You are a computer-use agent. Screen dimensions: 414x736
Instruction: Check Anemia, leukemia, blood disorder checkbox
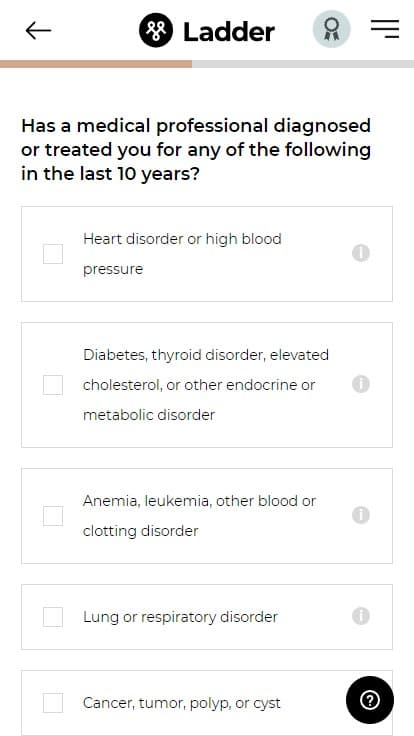(x=53, y=516)
